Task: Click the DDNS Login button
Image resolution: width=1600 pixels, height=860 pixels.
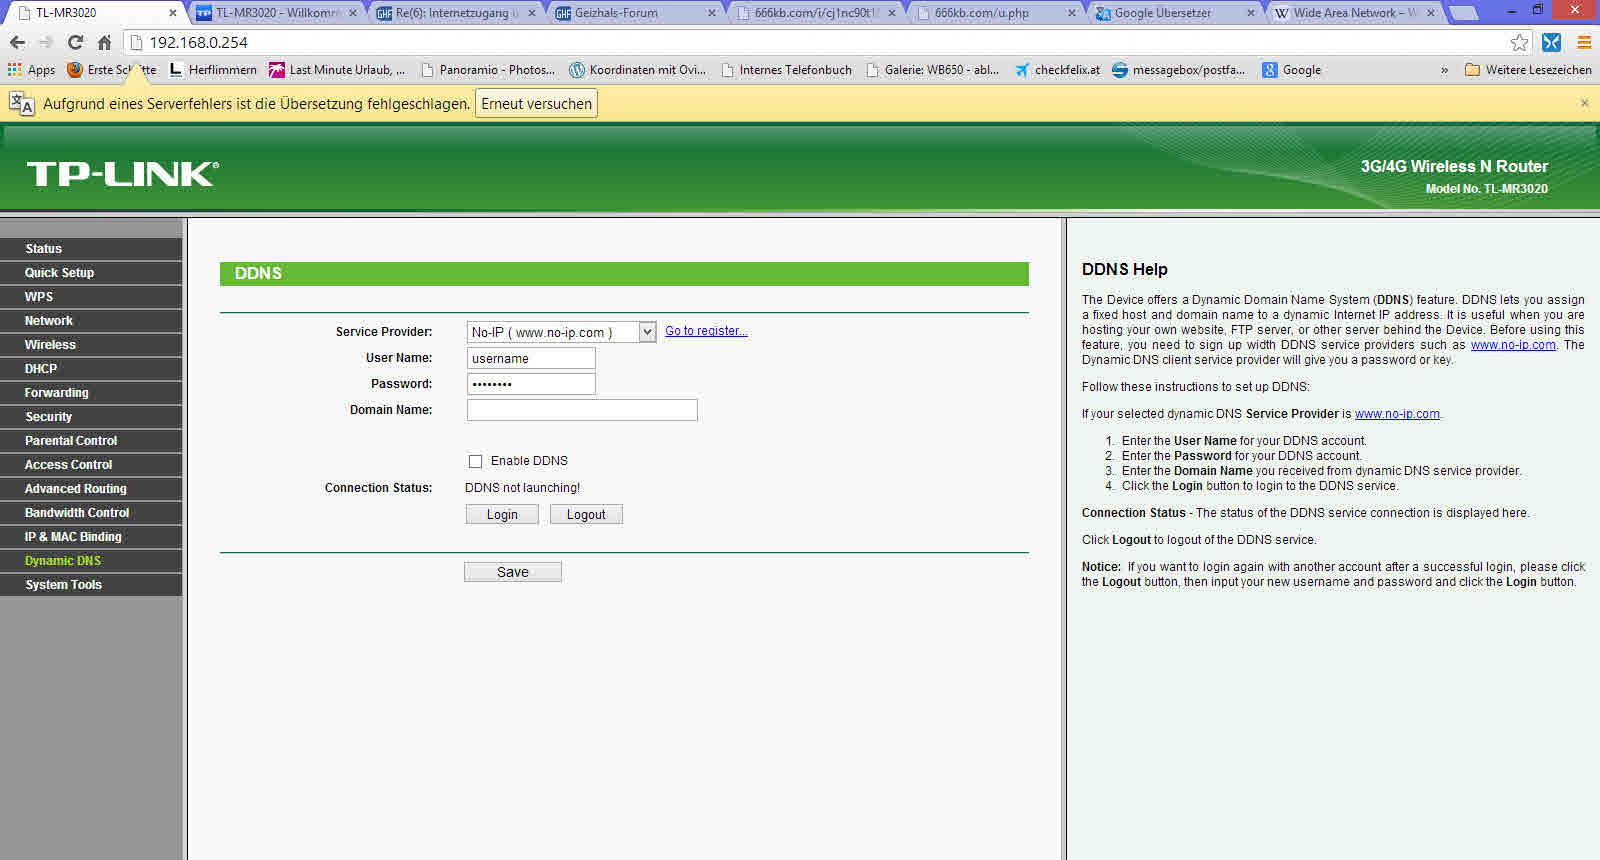Action: (502, 514)
